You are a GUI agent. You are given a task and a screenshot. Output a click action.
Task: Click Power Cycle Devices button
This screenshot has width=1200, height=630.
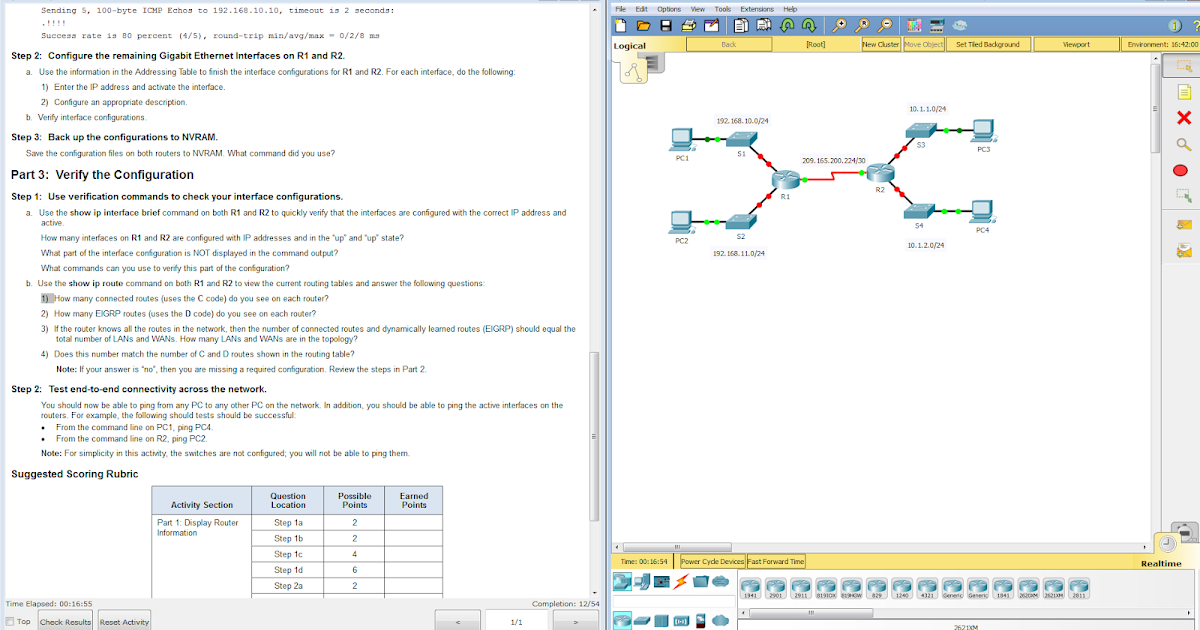[x=712, y=562]
